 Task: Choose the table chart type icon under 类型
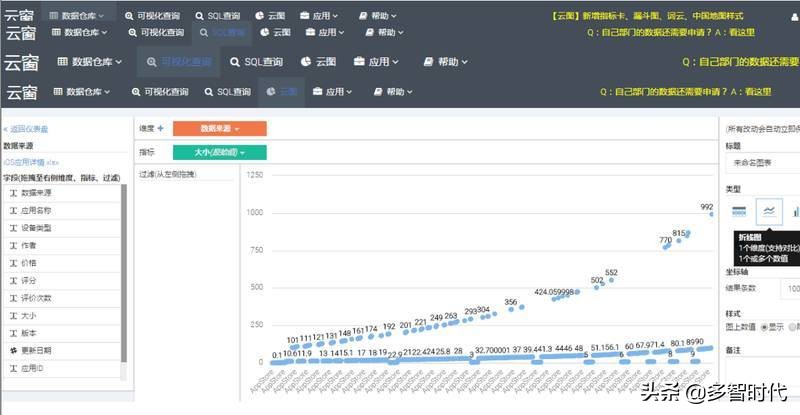click(x=739, y=211)
